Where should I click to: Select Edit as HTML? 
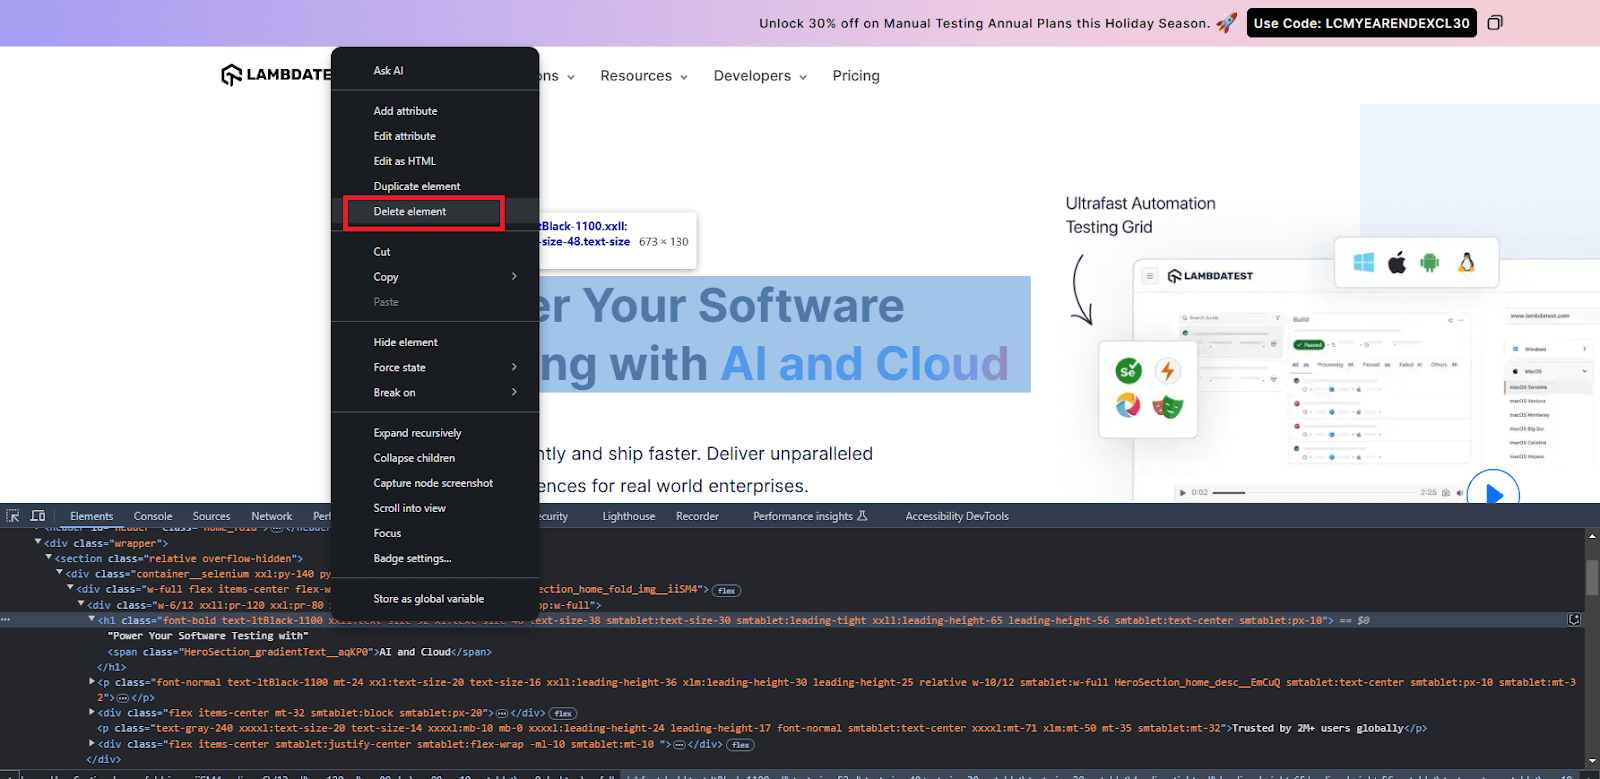pyautogui.click(x=435, y=161)
